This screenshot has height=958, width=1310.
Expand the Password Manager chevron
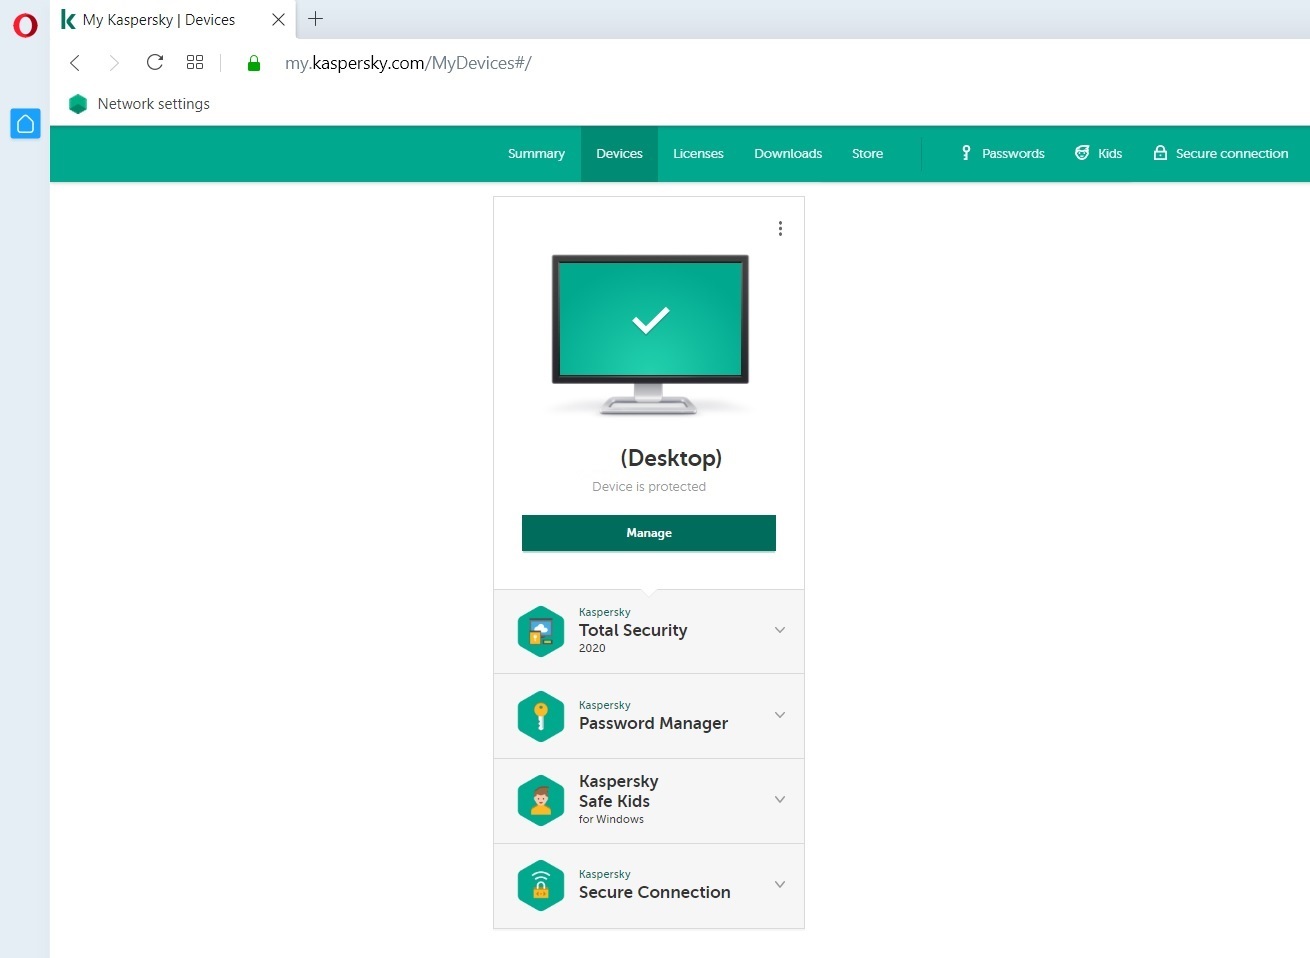pos(780,715)
